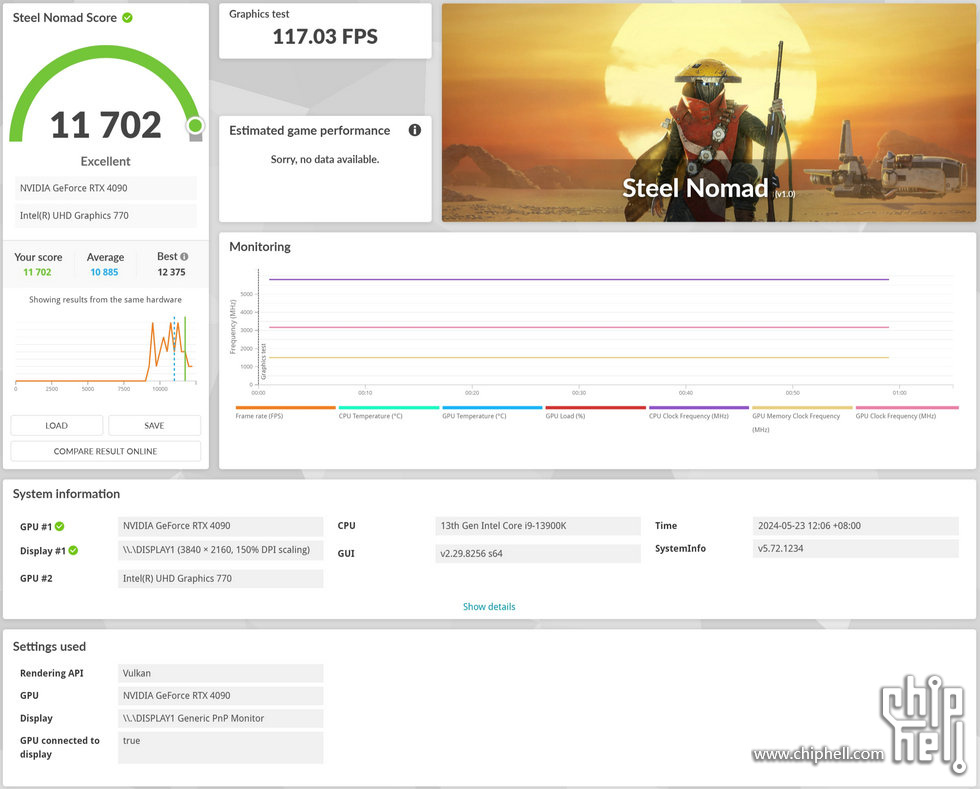Click the SAVE button

[x=154, y=425]
